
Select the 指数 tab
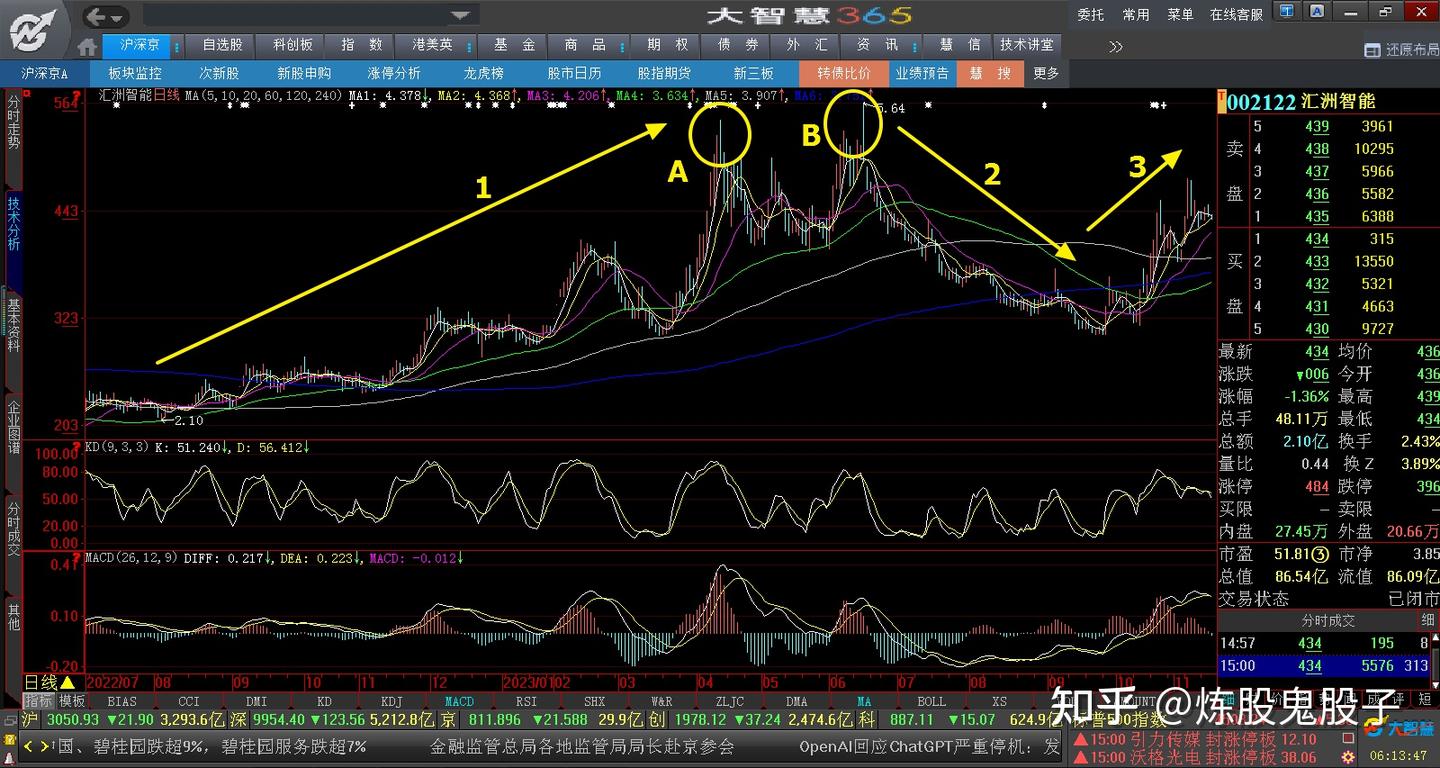tap(362, 45)
